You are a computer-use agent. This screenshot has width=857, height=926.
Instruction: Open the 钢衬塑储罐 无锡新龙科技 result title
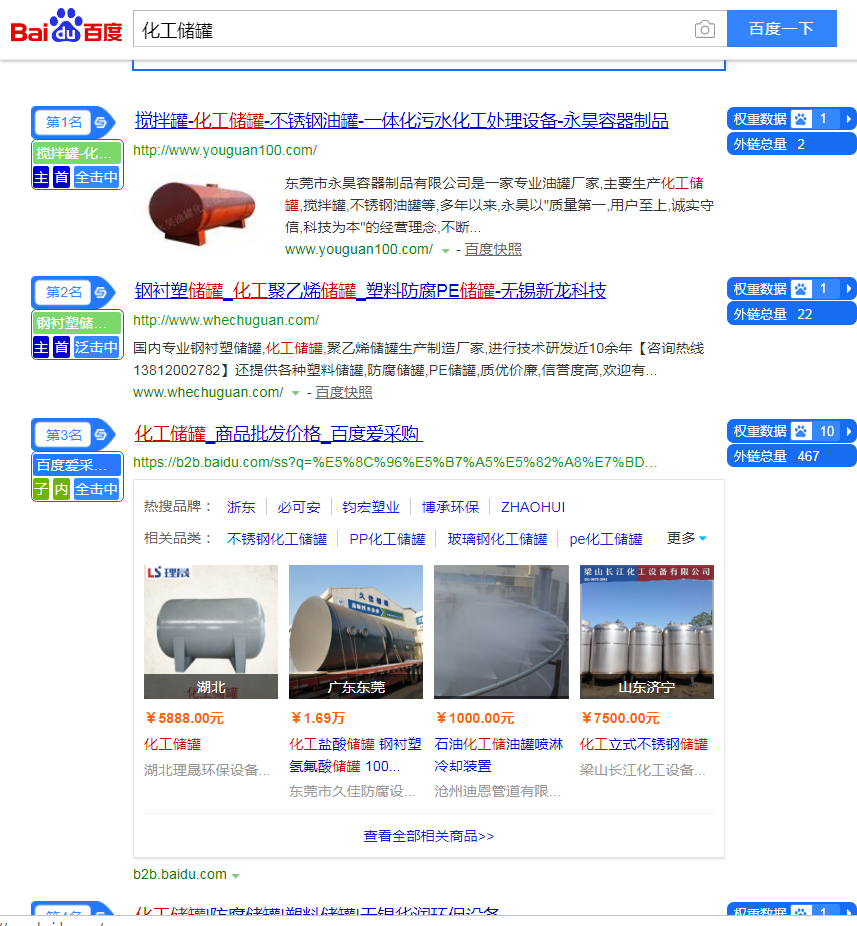pyautogui.click(x=370, y=291)
